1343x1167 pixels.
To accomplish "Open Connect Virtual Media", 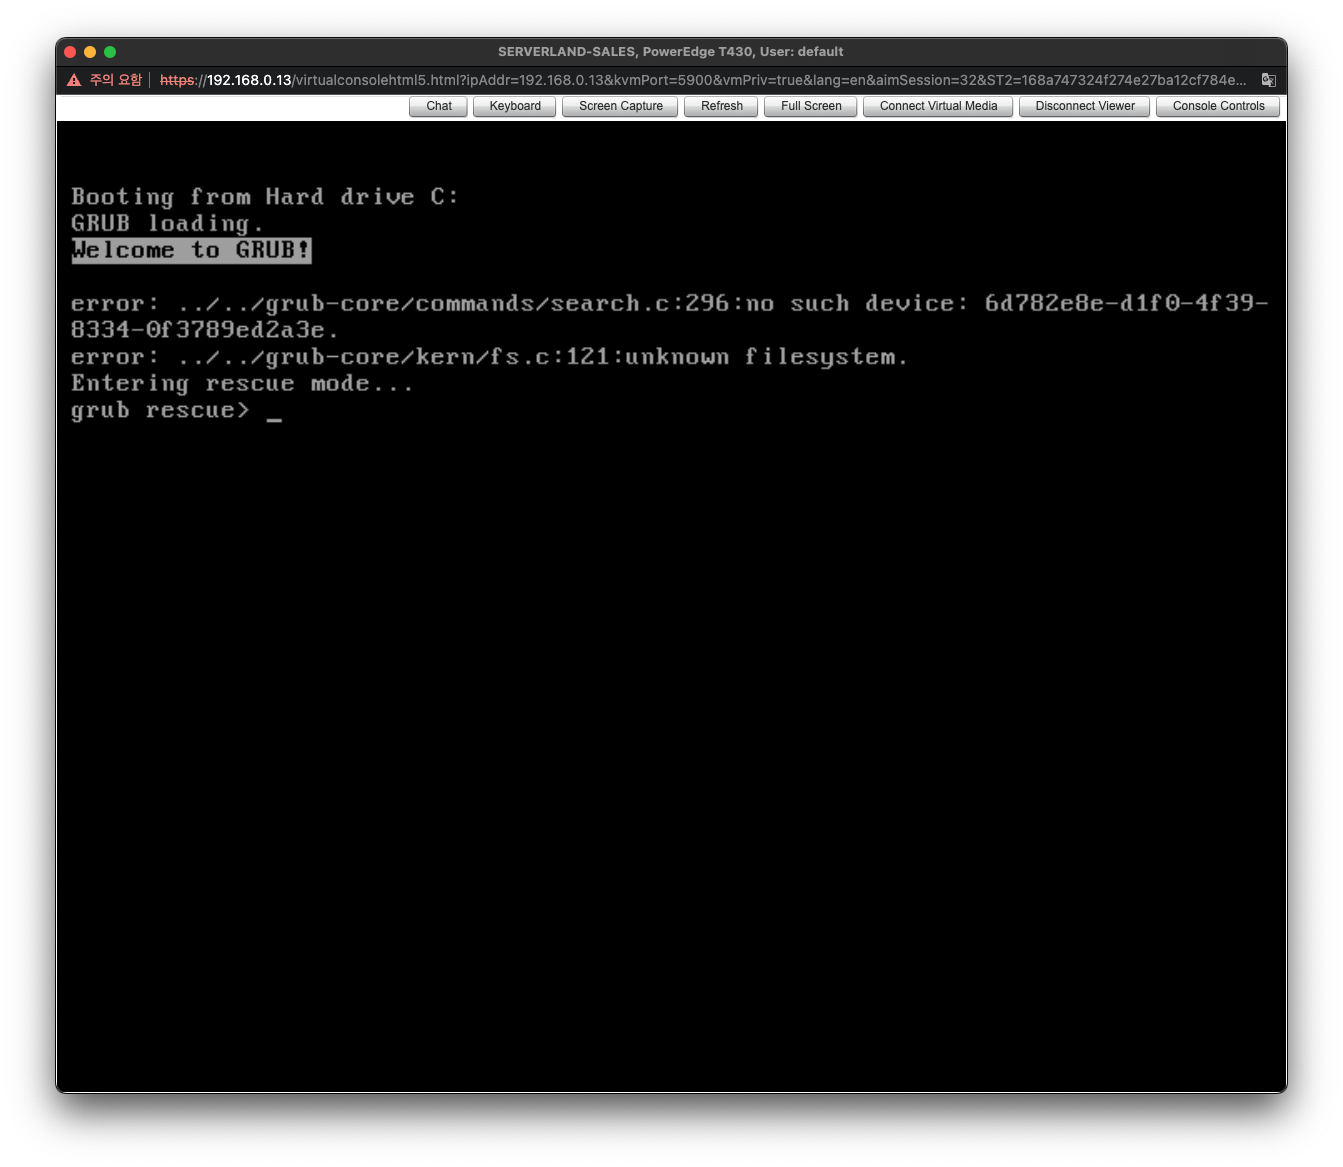I will coord(937,106).
